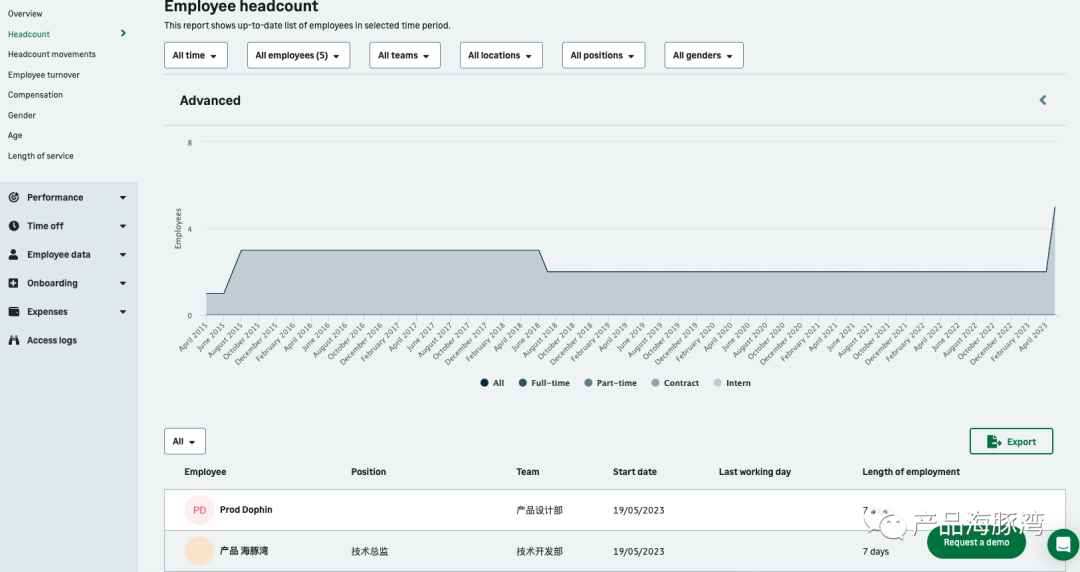Sort table by Team column

[x=528, y=472]
